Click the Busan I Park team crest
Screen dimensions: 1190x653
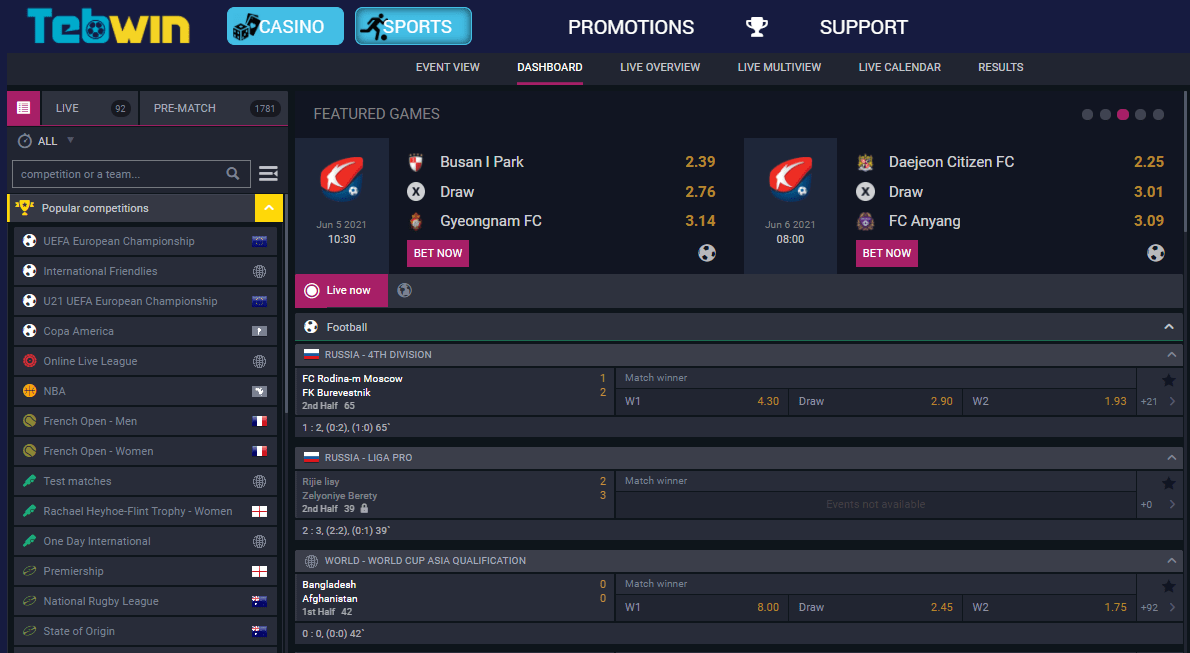tap(416, 162)
